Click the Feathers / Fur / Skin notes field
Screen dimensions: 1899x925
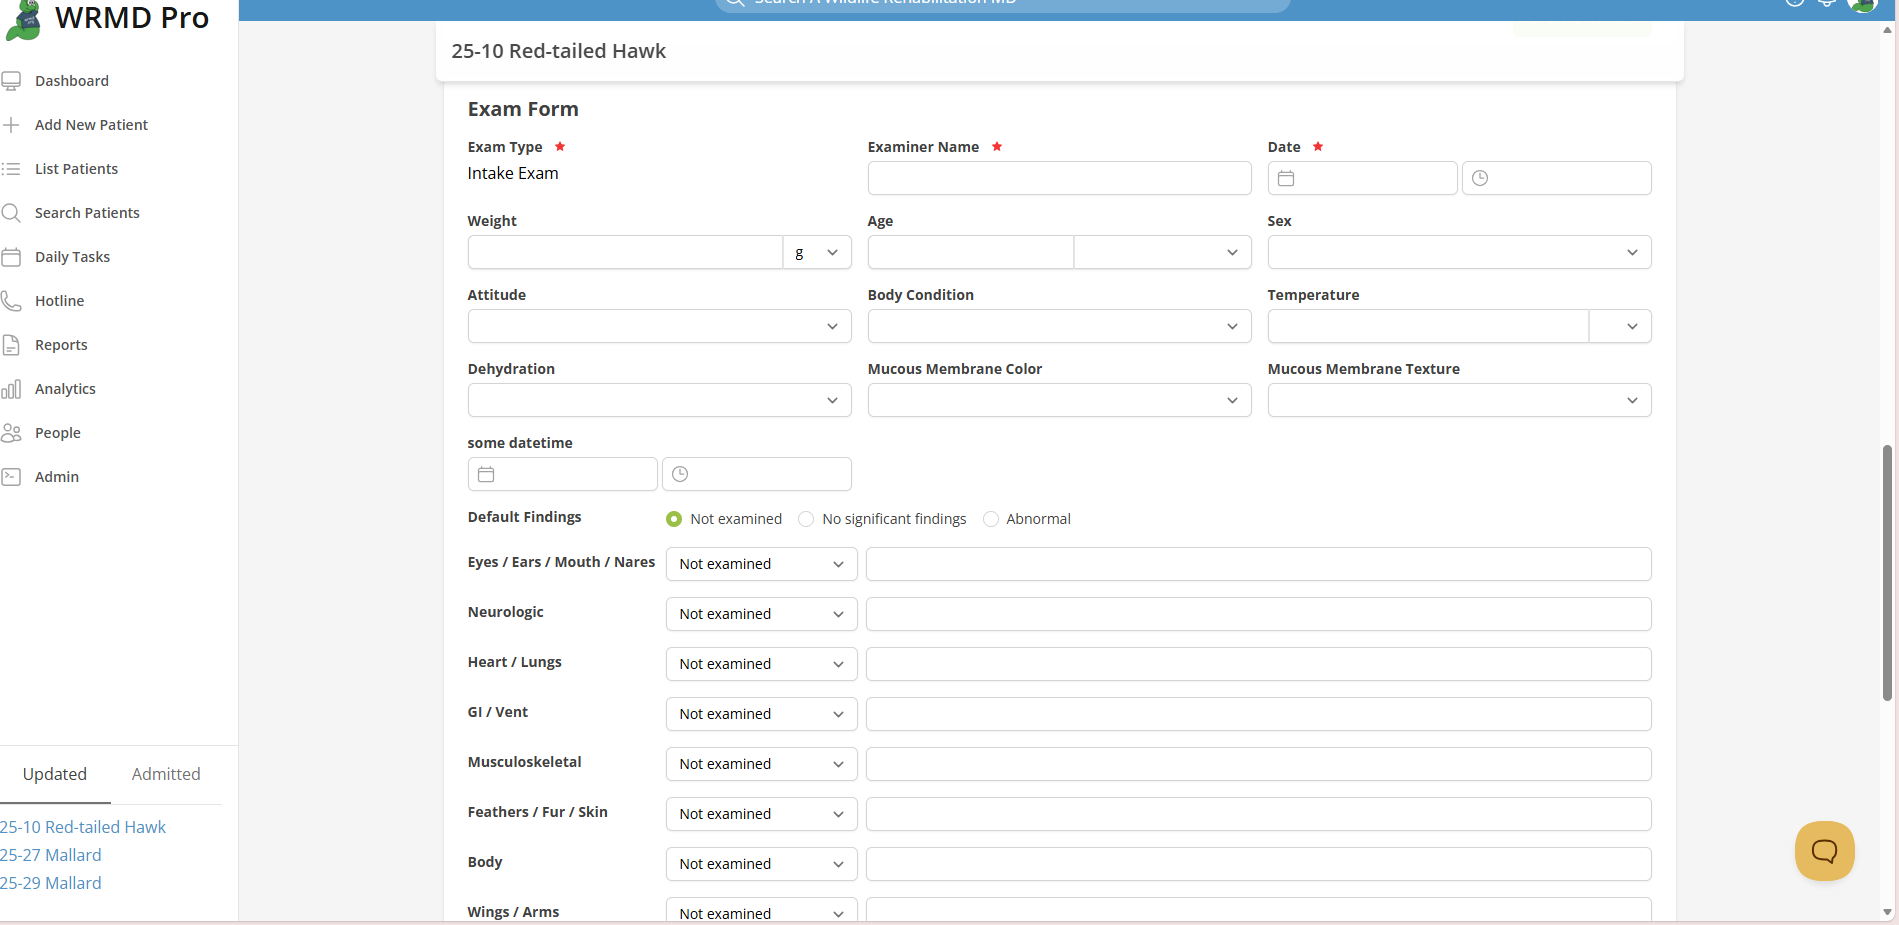1258,814
